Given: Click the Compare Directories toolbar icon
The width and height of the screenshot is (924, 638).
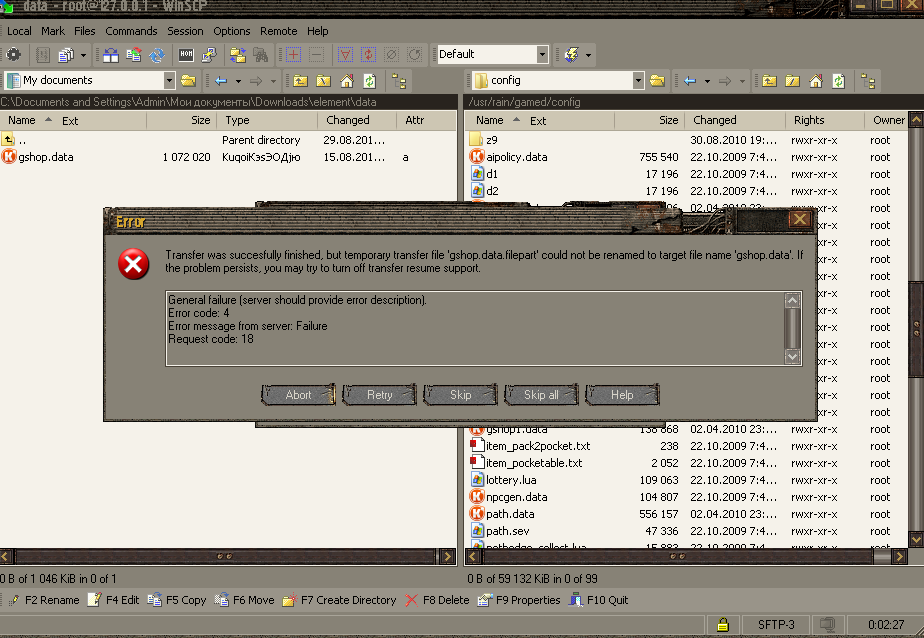Looking at the screenshot, I should coord(111,55).
